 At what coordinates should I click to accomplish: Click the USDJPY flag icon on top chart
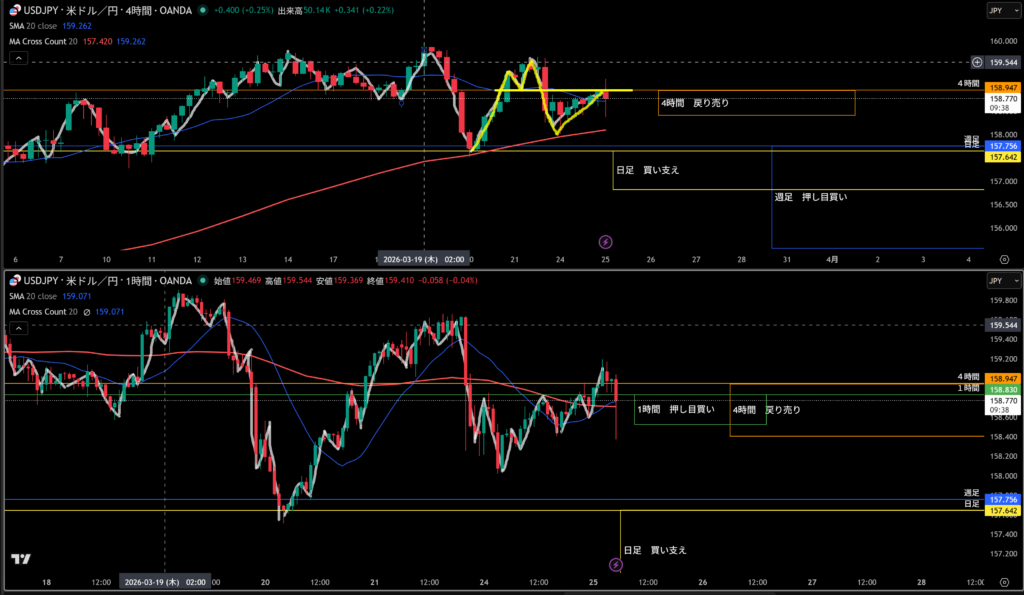(x=16, y=10)
